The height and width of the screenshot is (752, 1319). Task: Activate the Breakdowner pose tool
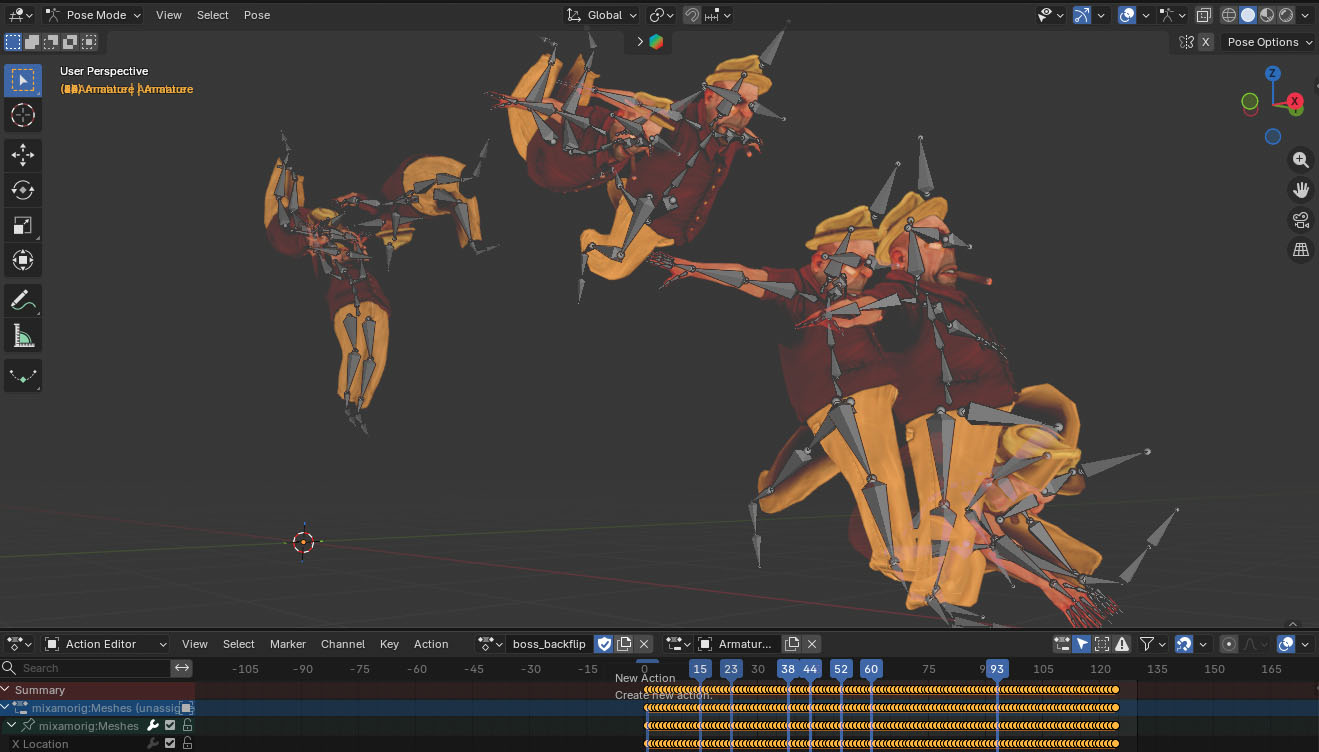click(23, 376)
